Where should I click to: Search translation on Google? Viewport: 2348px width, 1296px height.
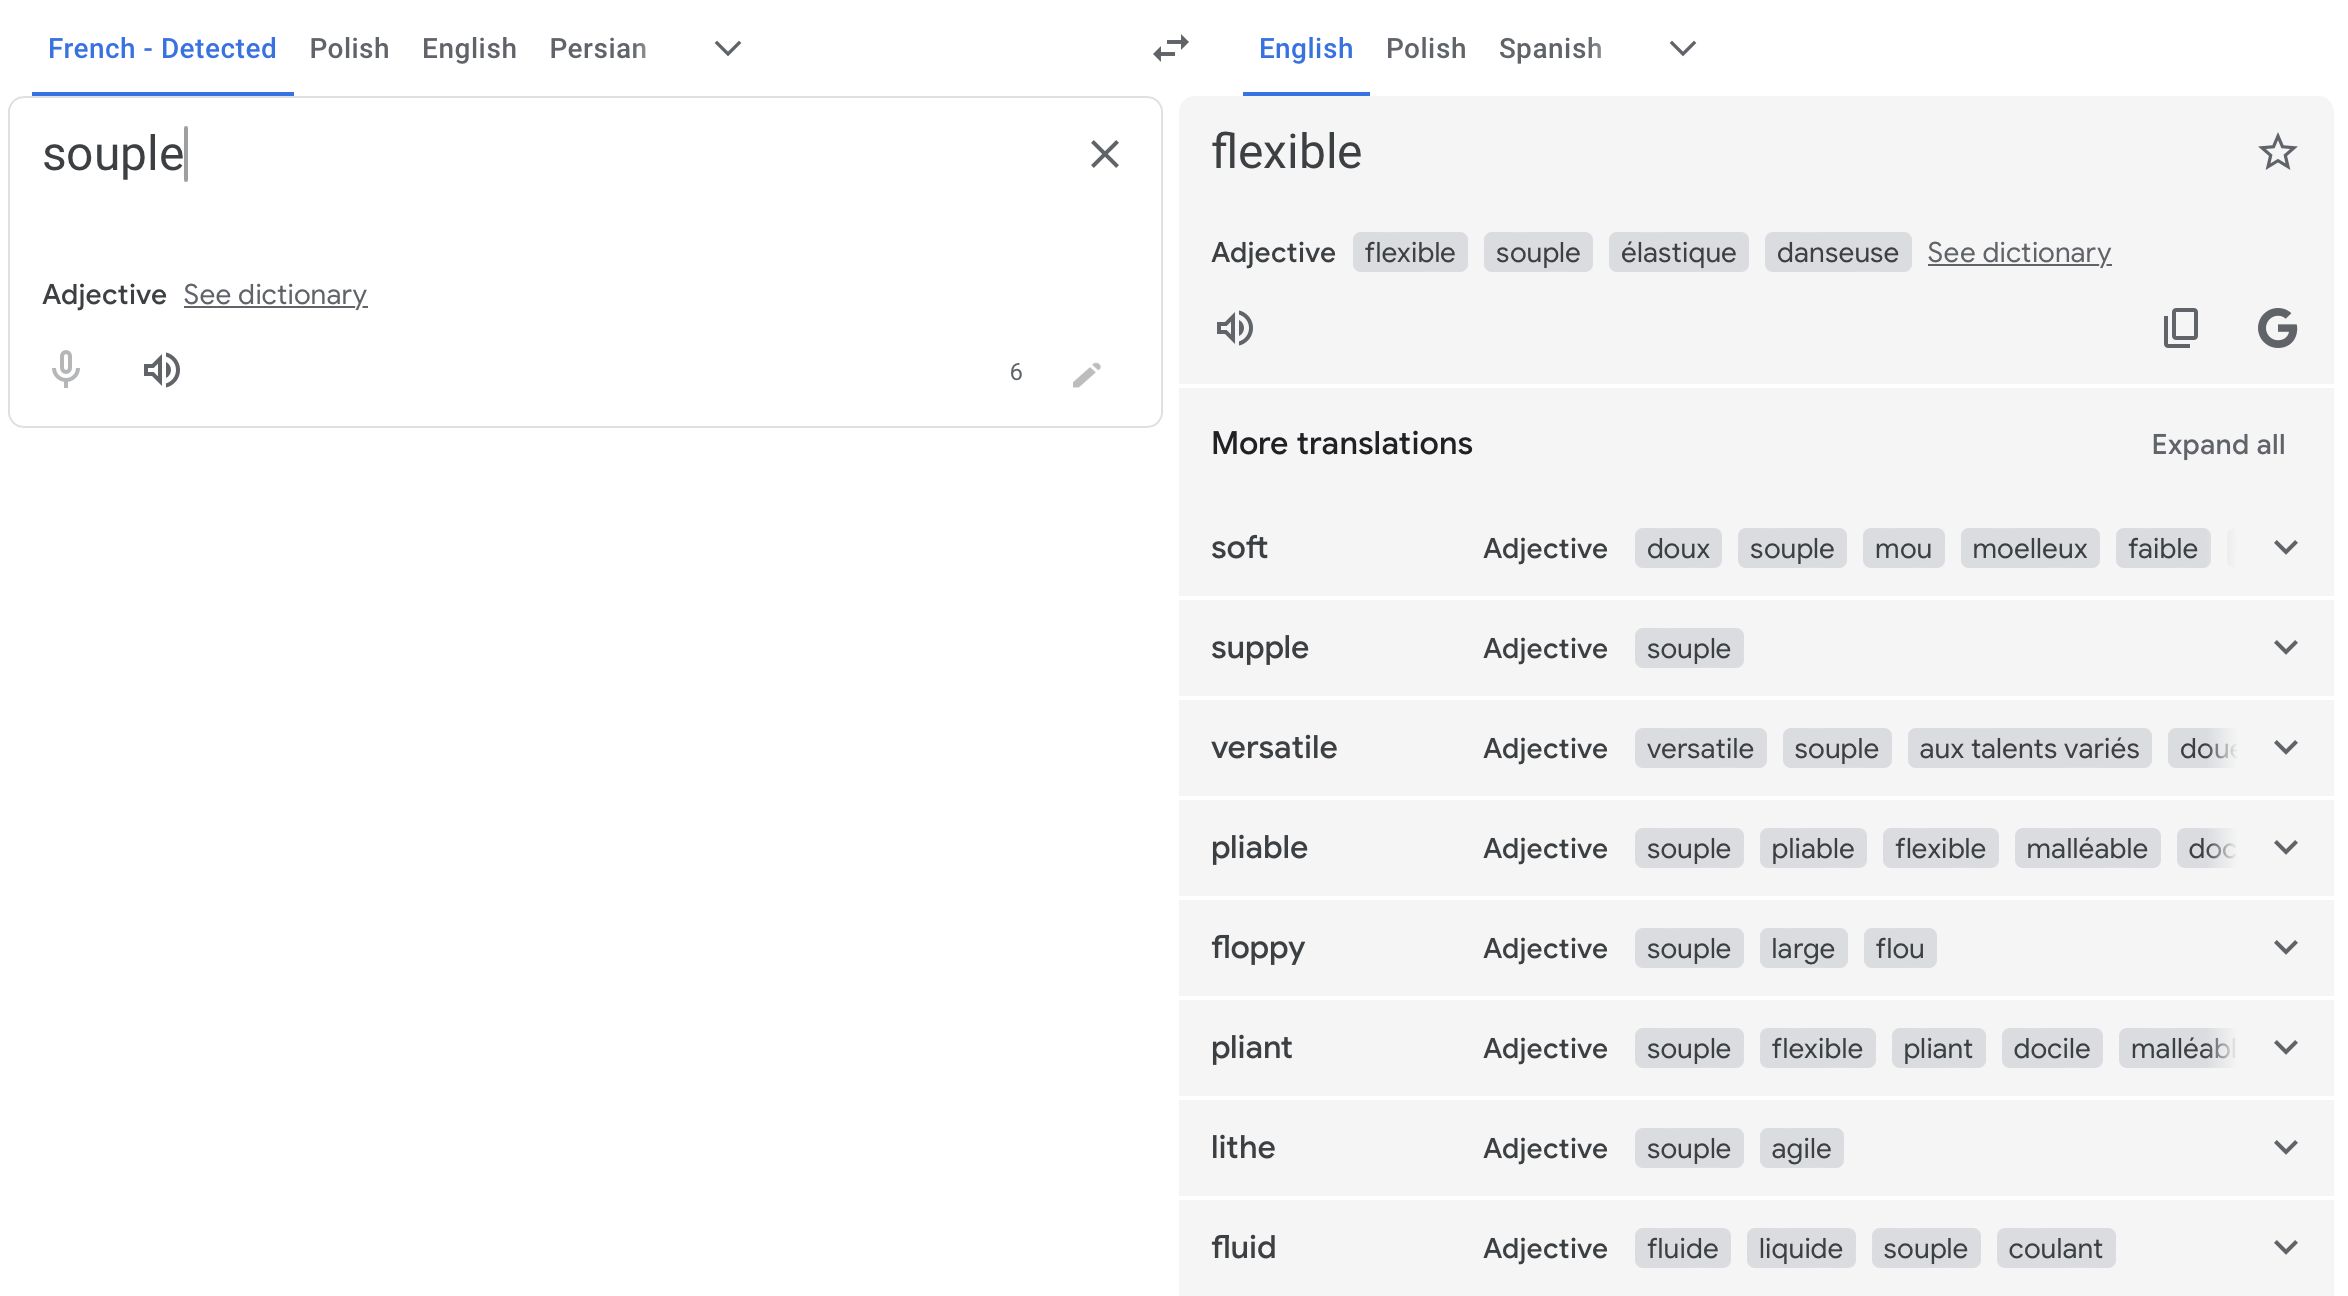click(x=2277, y=328)
